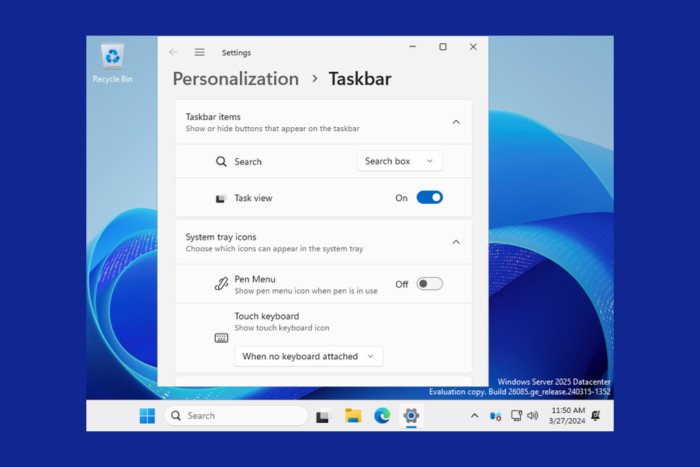Enable the Pen Menu toggle
The width and height of the screenshot is (700, 467).
pos(429,284)
